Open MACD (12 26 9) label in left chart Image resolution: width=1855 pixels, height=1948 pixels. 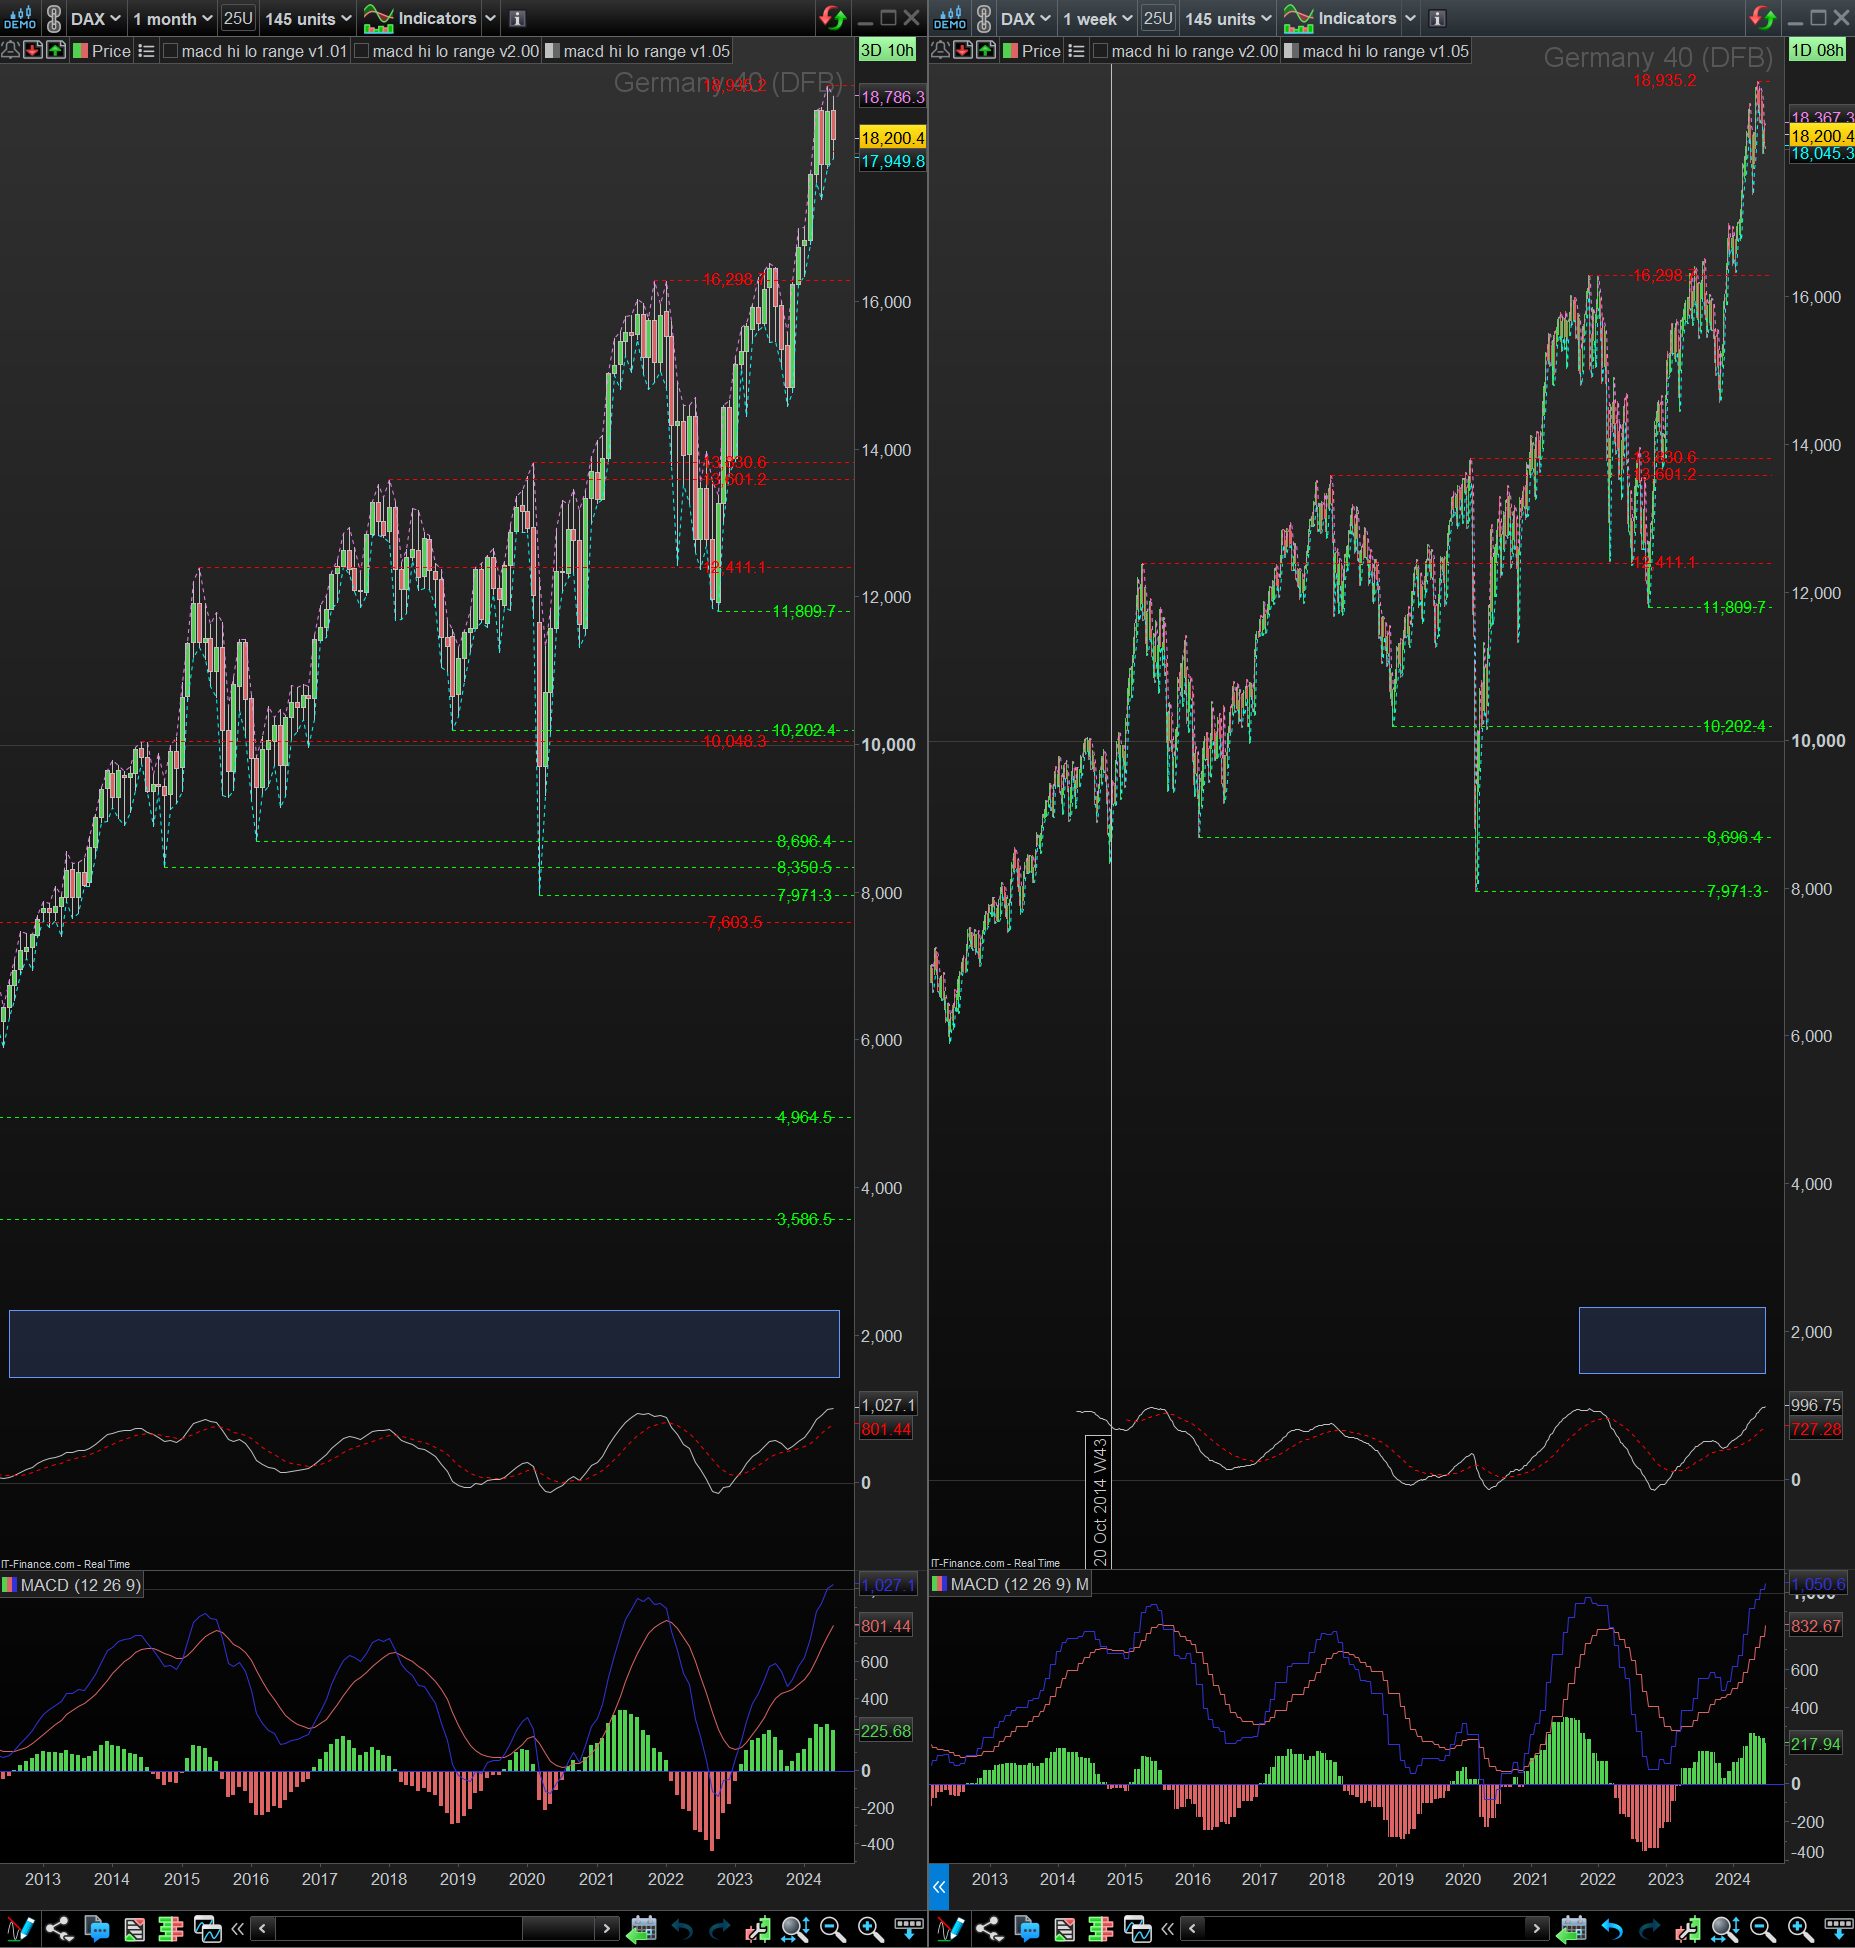tap(72, 1585)
